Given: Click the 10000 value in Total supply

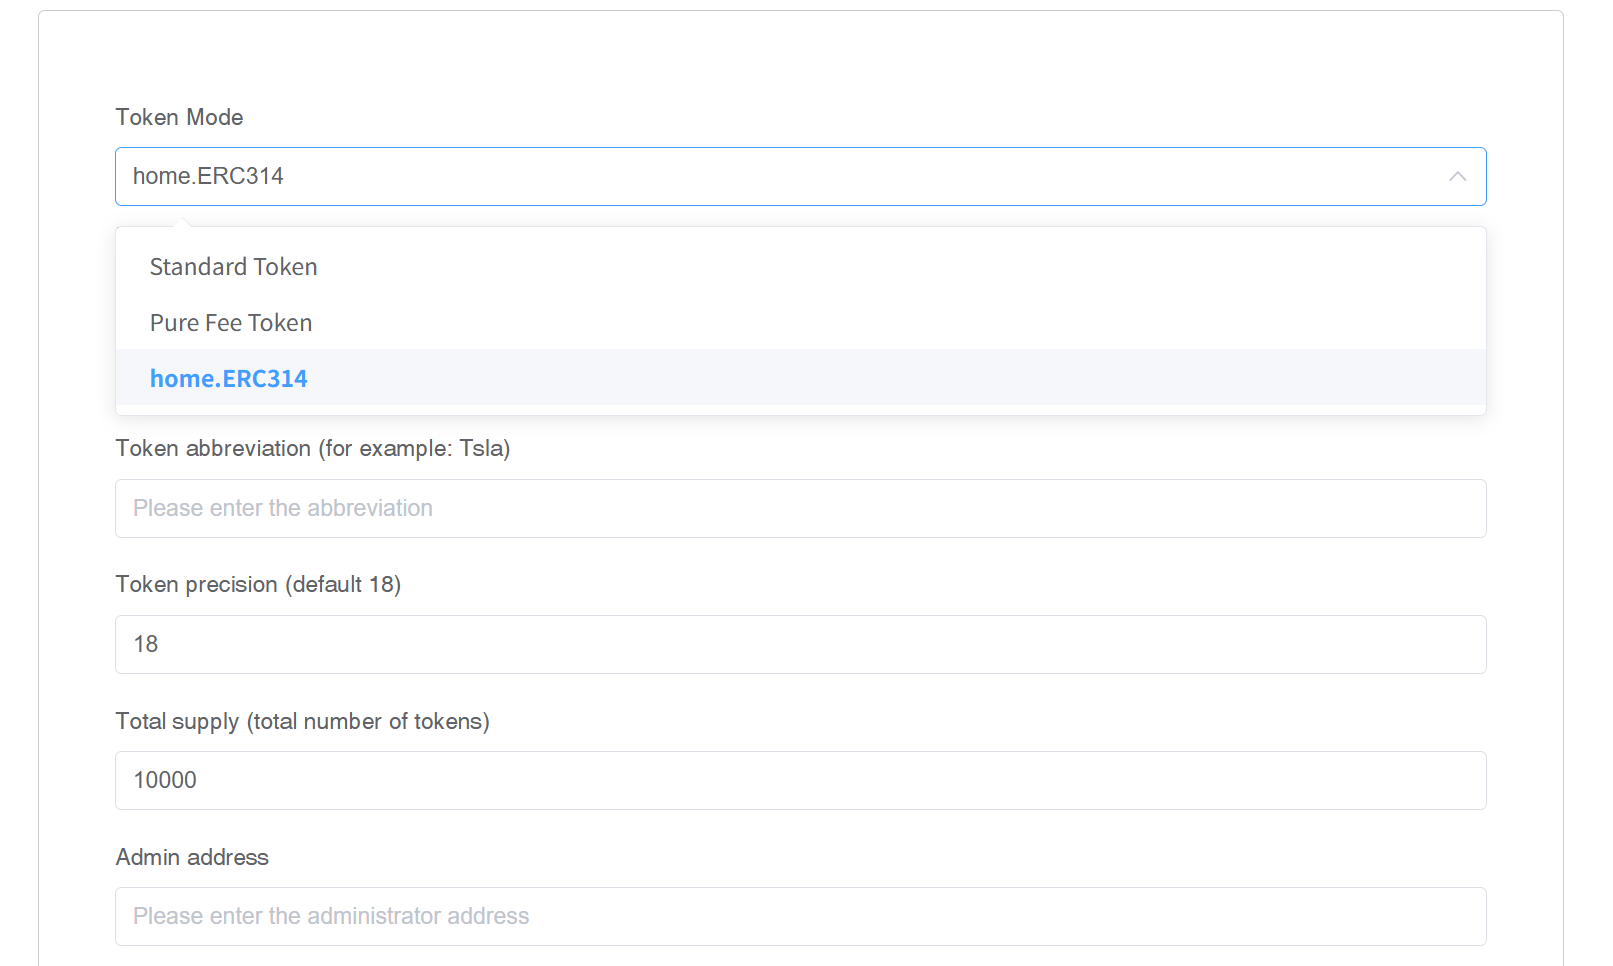Looking at the screenshot, I should (165, 781).
